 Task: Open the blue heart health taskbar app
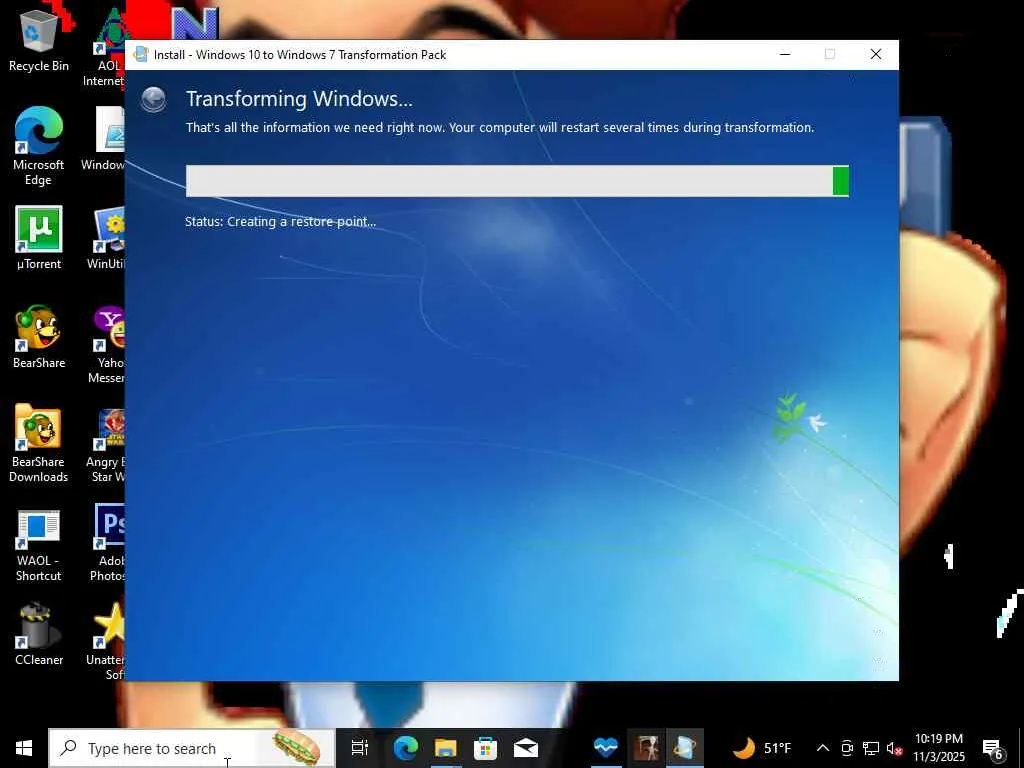(605, 748)
